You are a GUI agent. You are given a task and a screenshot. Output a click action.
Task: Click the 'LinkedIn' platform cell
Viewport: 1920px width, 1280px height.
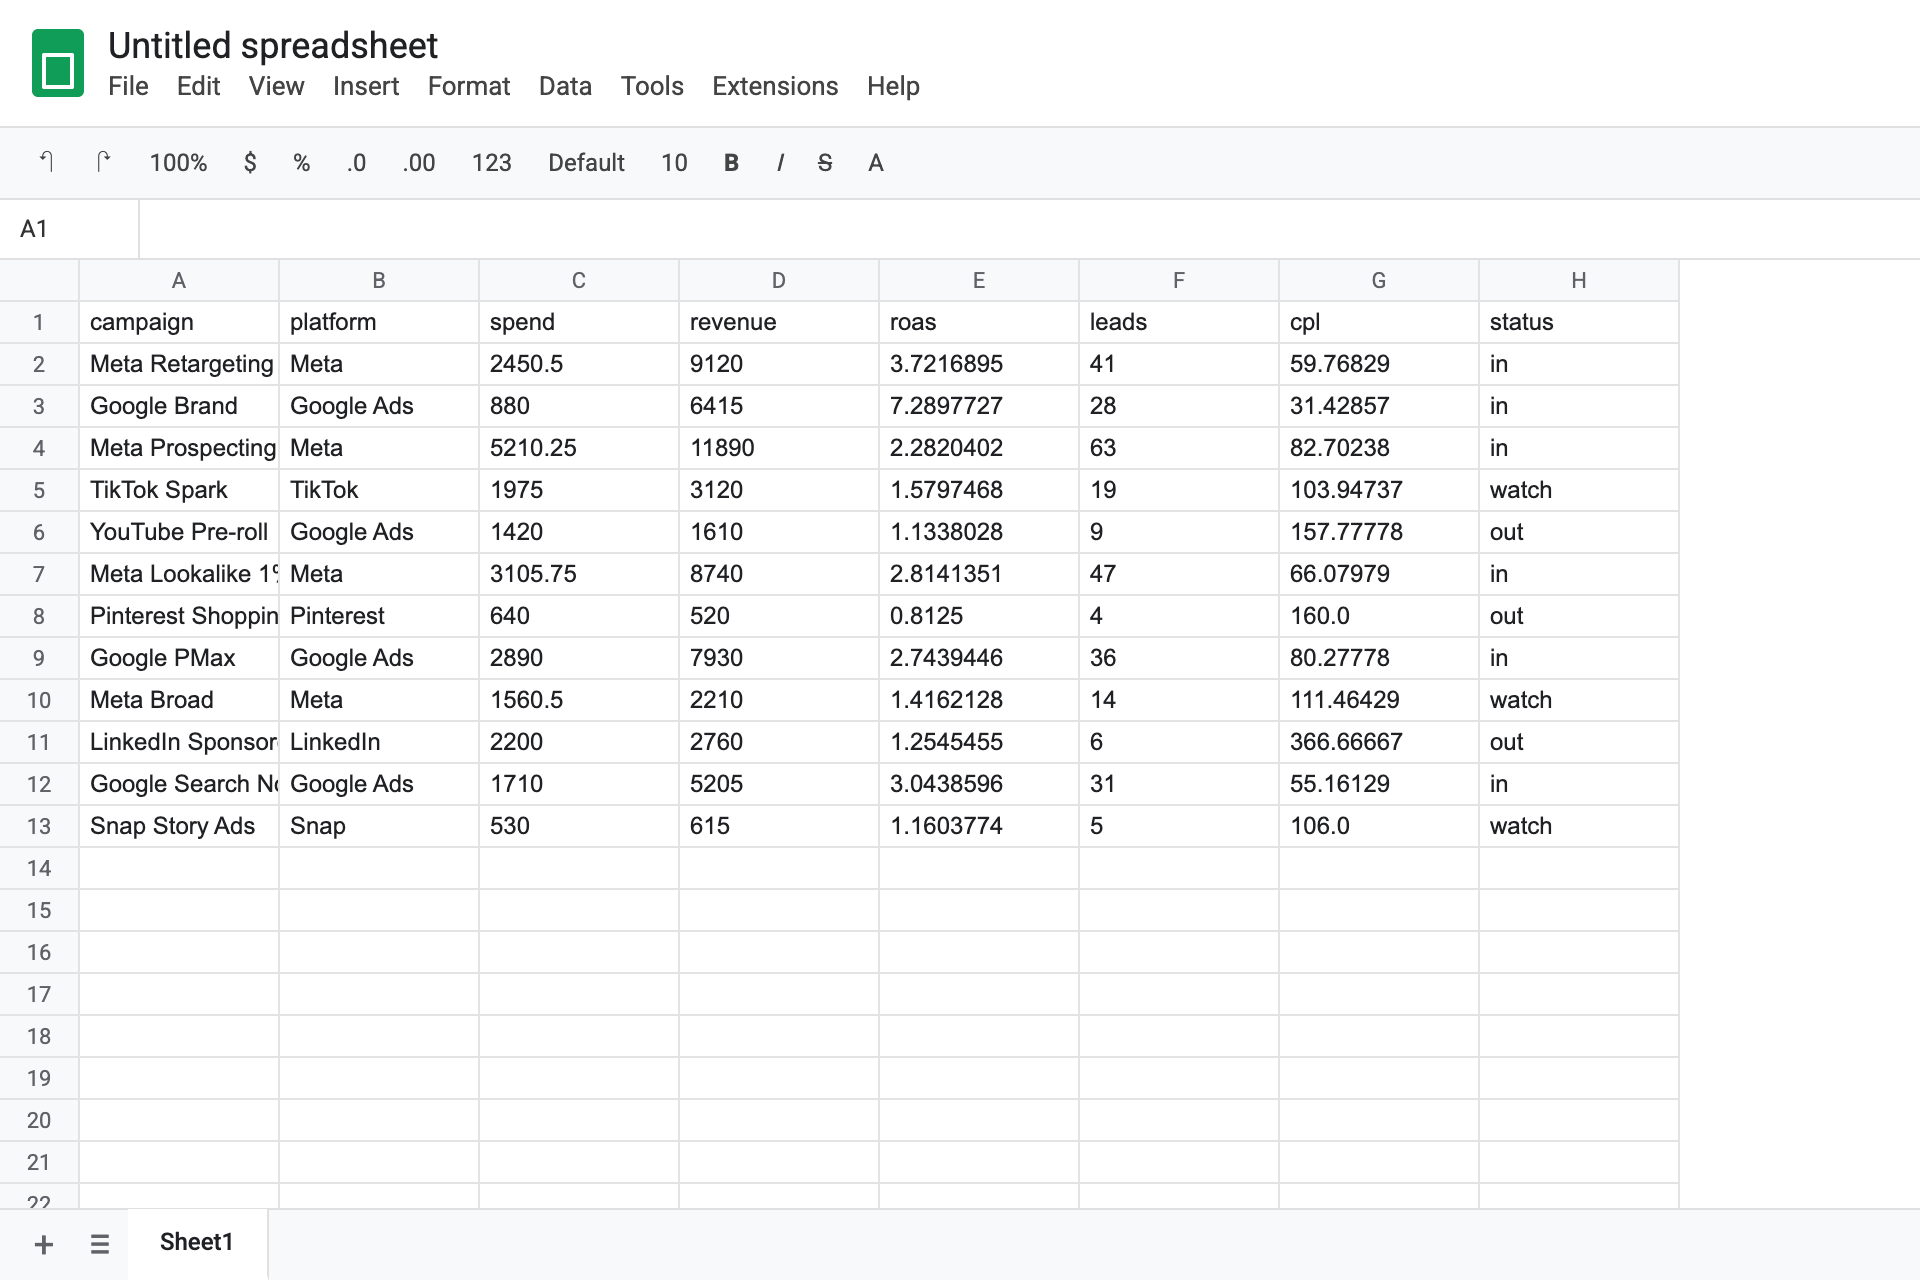coord(379,742)
